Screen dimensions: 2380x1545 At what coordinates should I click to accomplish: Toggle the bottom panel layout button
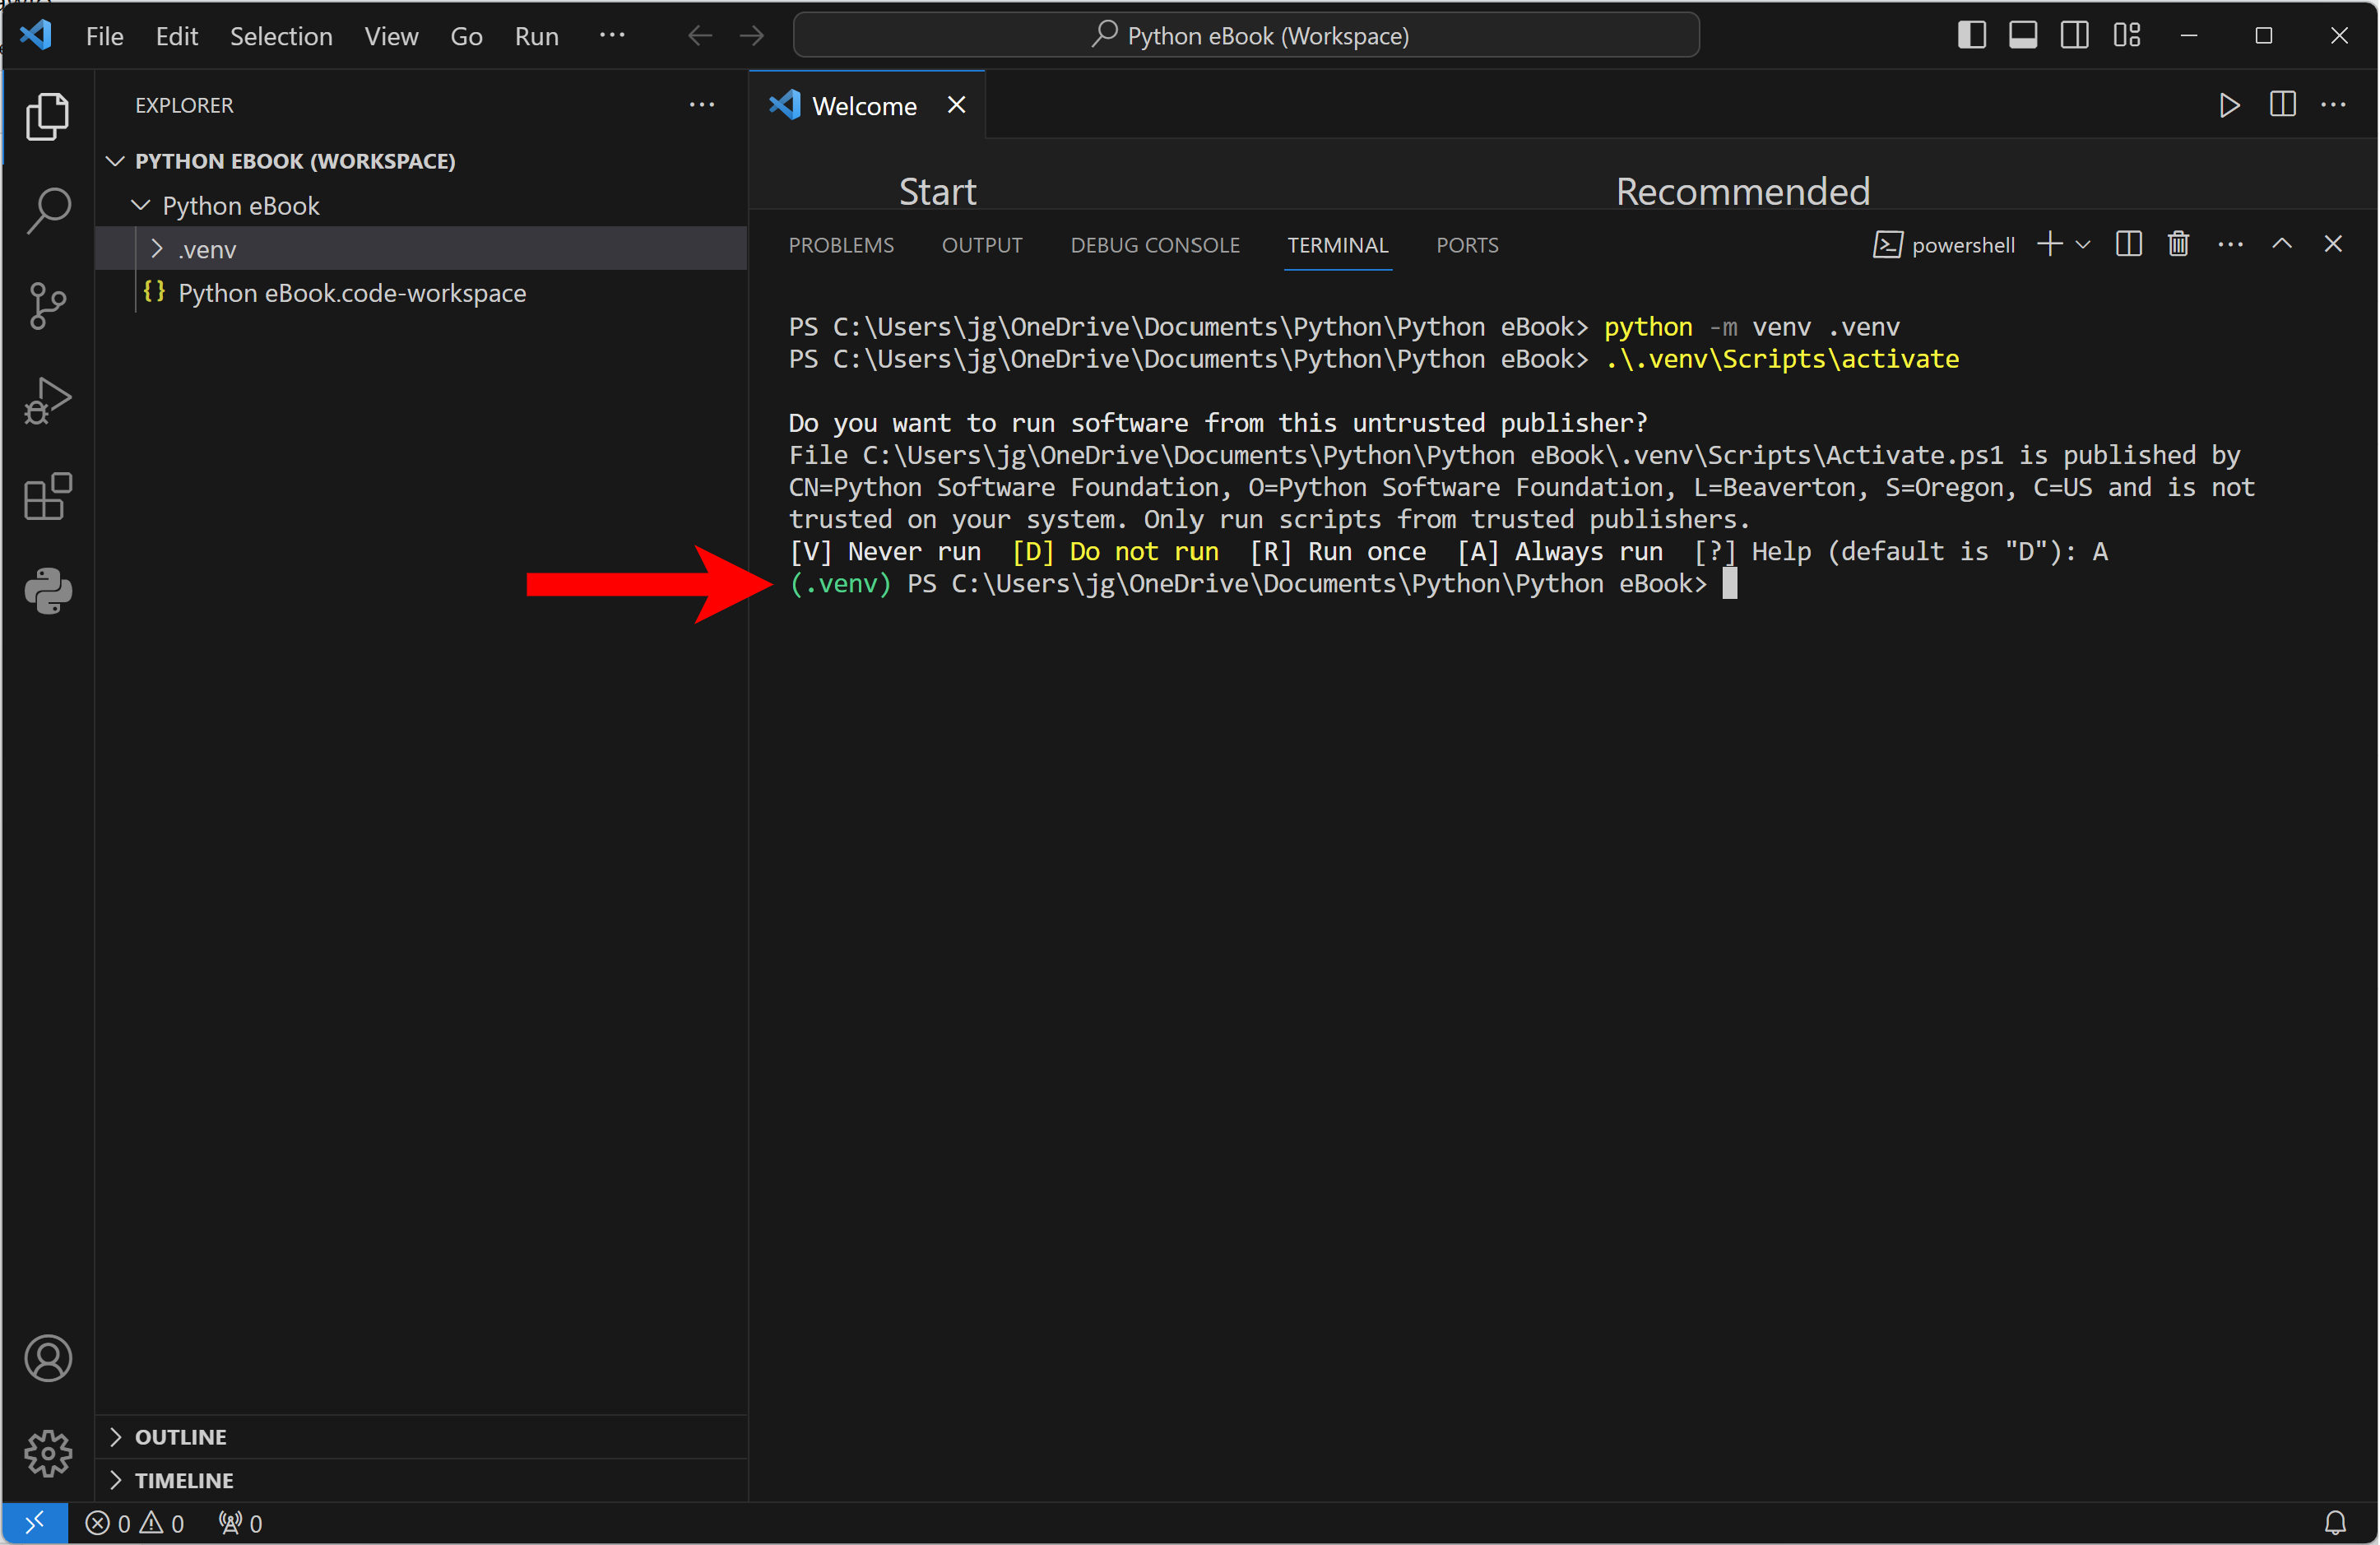pyautogui.click(x=2023, y=35)
